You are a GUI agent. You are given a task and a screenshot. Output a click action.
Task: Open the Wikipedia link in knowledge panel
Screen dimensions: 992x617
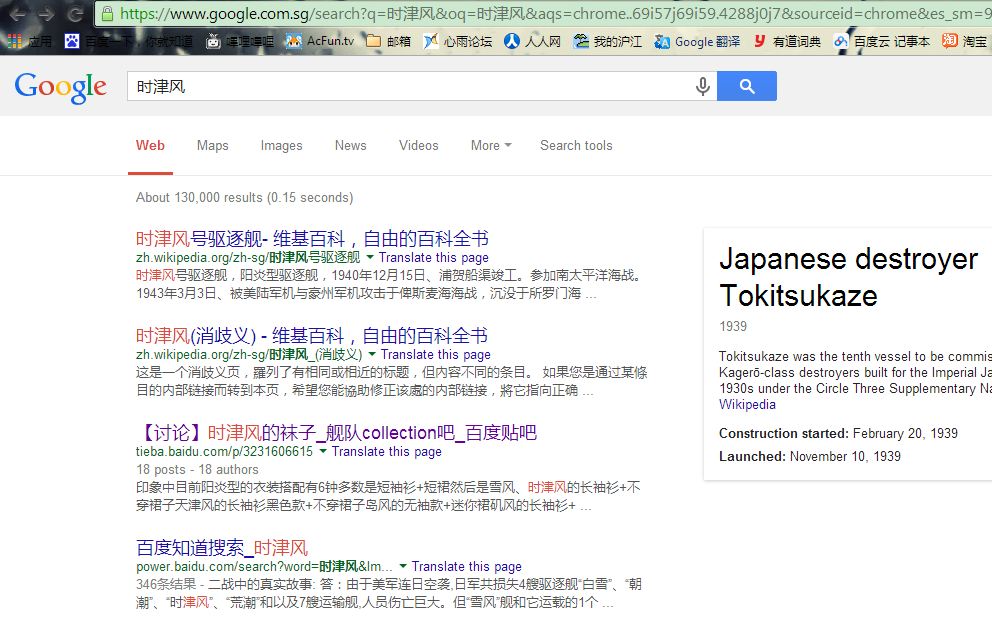(x=747, y=404)
